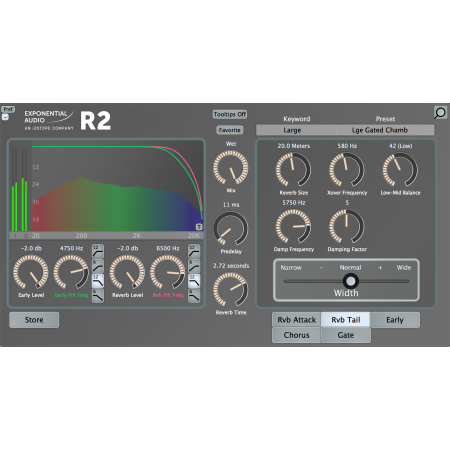Click the Wide label on Width control

point(404,268)
